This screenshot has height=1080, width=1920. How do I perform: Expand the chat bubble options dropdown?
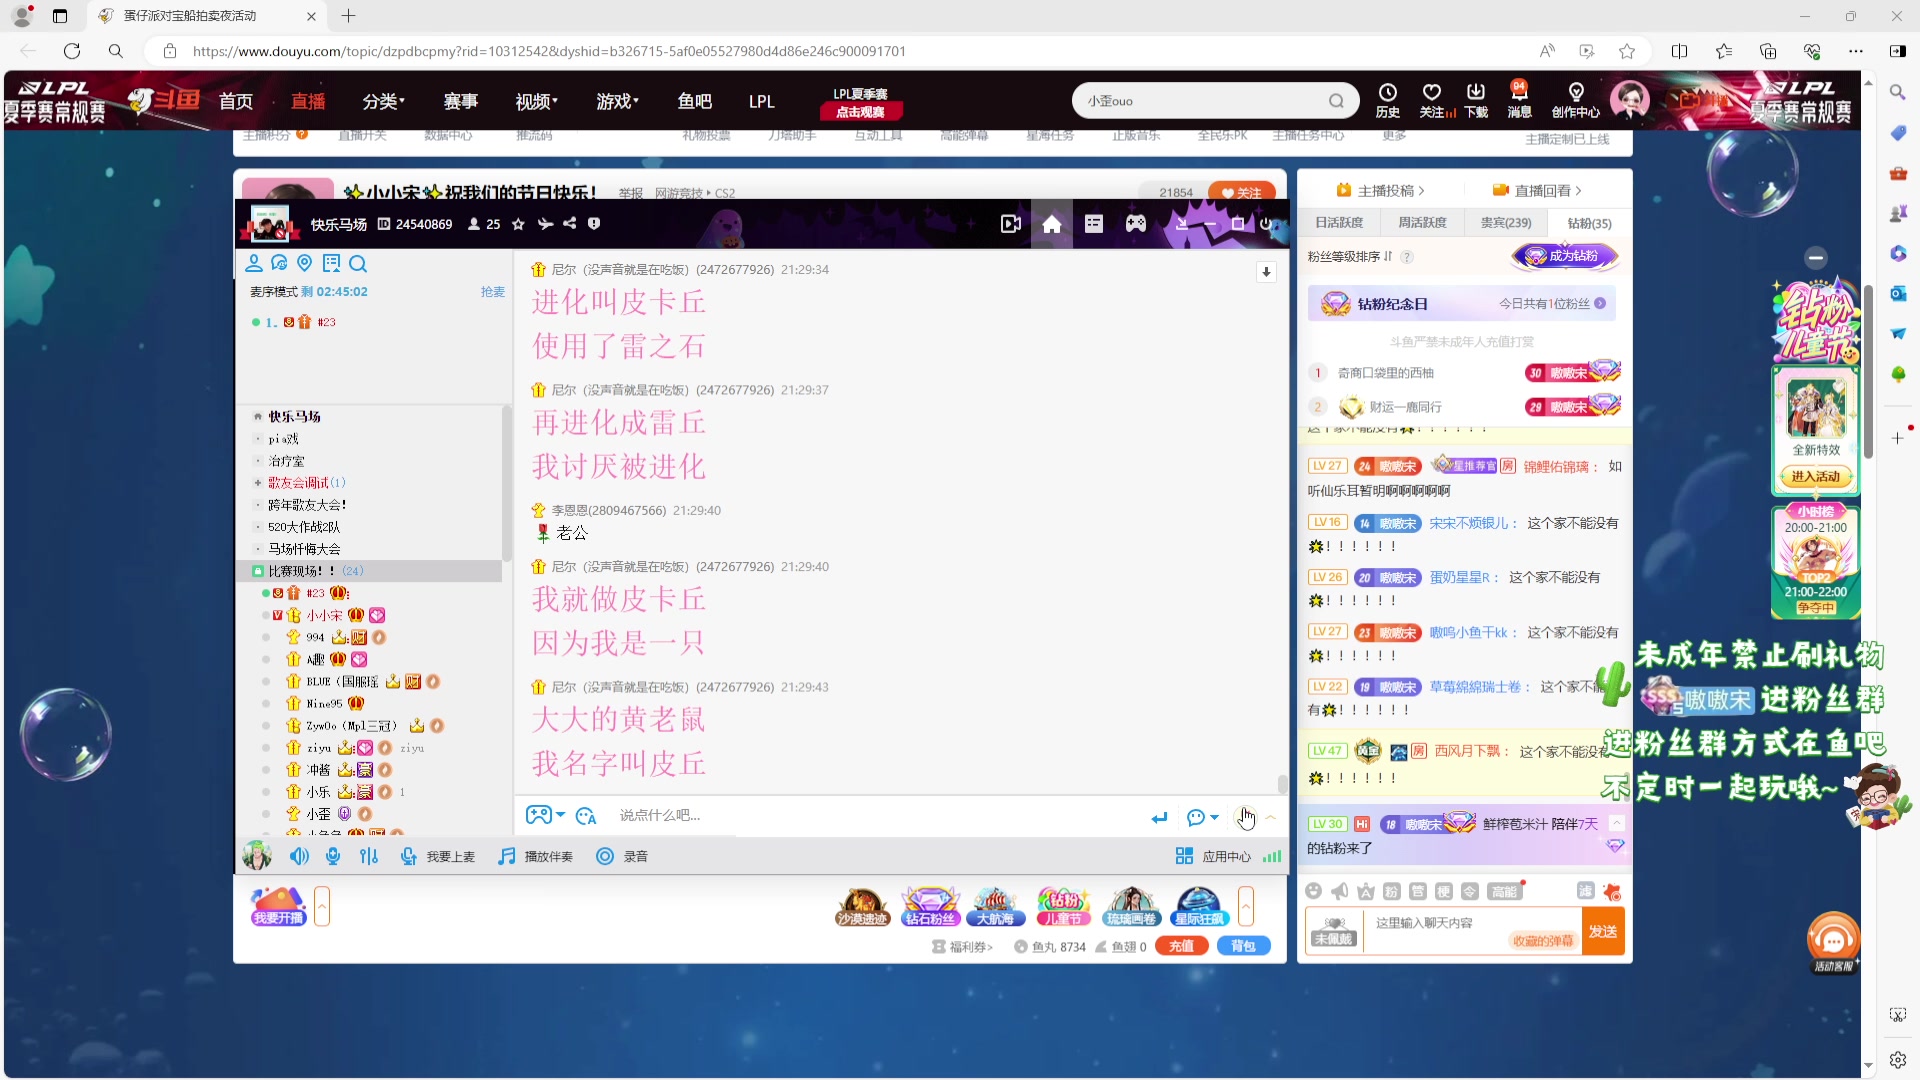coord(1214,817)
